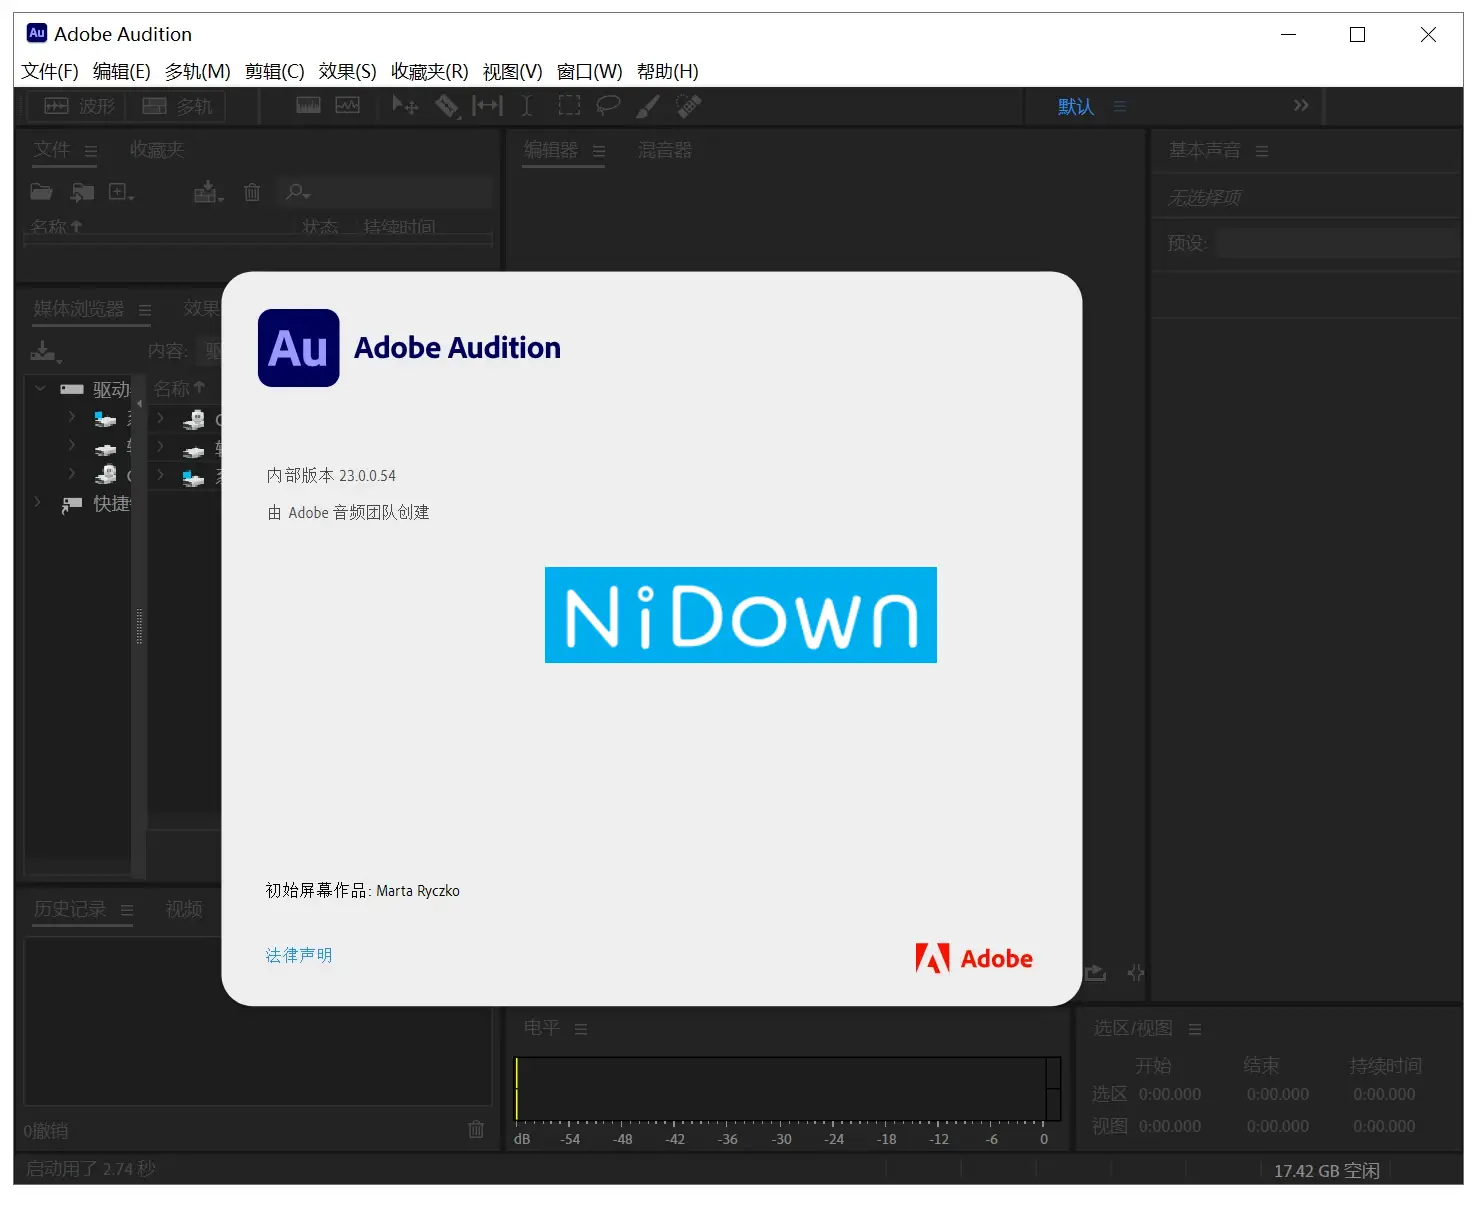
Task: Open the 编辑器 panel hamburger menu
Action: (599, 151)
